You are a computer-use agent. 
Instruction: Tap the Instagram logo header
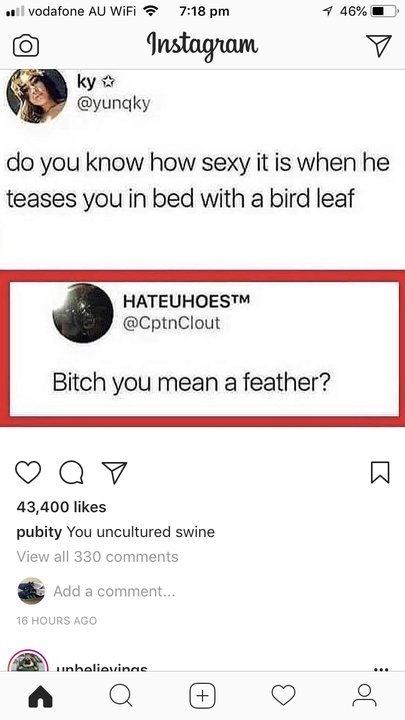click(x=202, y=46)
